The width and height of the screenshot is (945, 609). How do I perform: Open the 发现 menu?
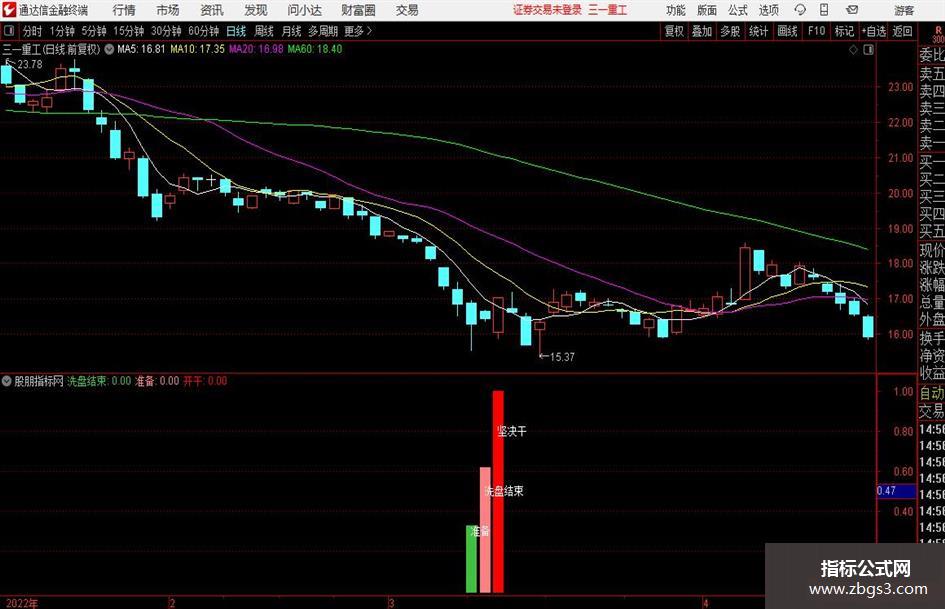click(256, 10)
